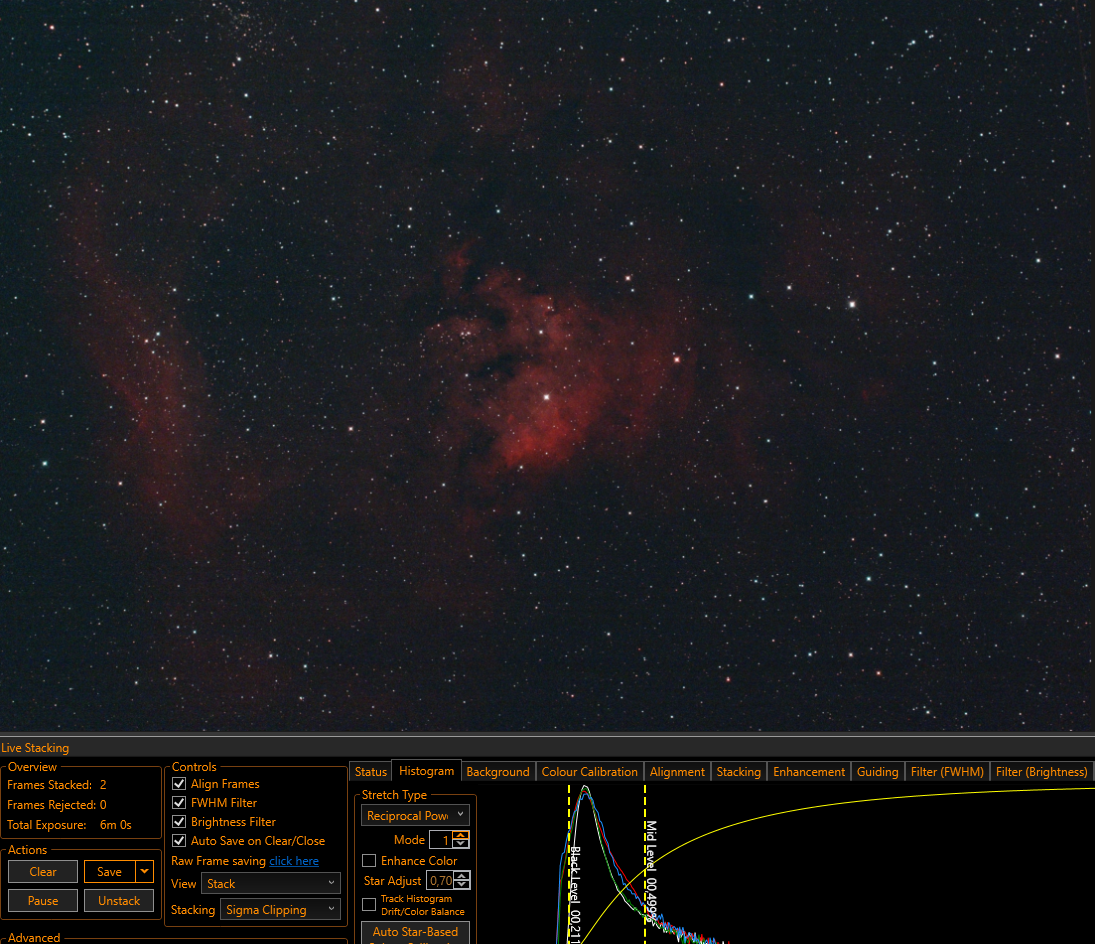The height and width of the screenshot is (944, 1095).
Task: Toggle the Brightness Filter checkbox
Action: coord(179,821)
